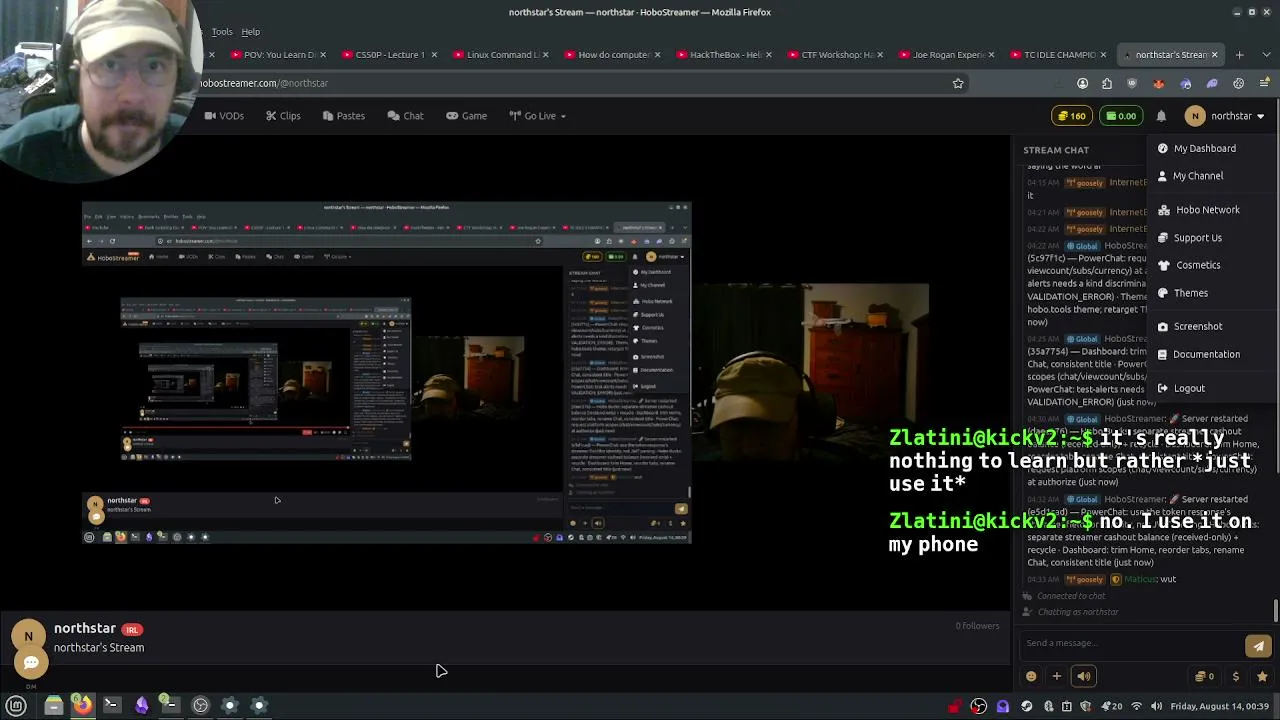This screenshot has height=720, width=1280.
Task: Click the Steam tray icon
Action: pyautogui.click(x=1026, y=707)
